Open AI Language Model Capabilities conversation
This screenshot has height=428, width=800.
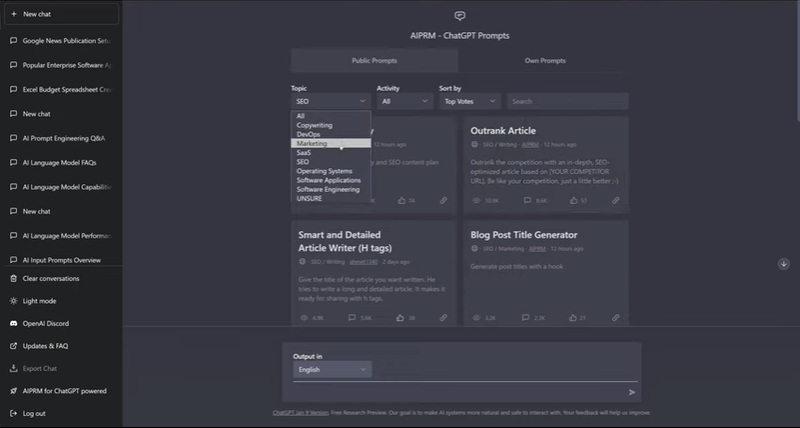[x=61, y=187]
